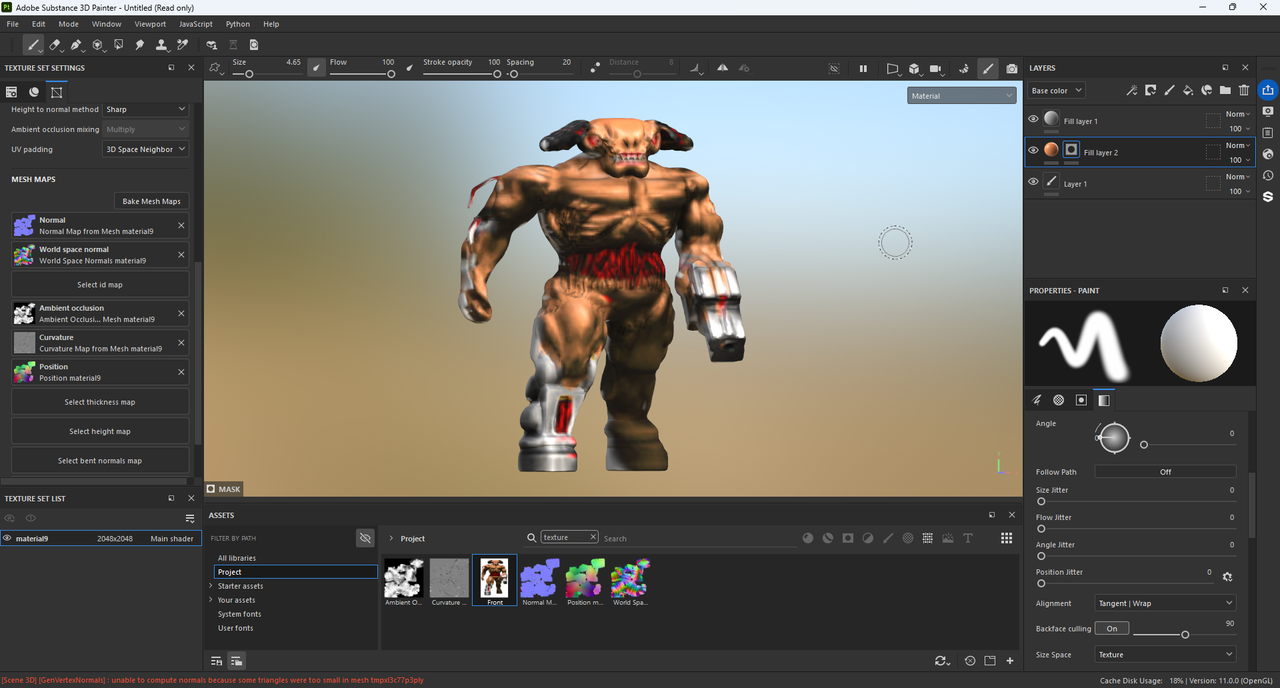Toggle material9 texture set visibility
Viewport: 1280px width, 688px height.
tap(7, 538)
